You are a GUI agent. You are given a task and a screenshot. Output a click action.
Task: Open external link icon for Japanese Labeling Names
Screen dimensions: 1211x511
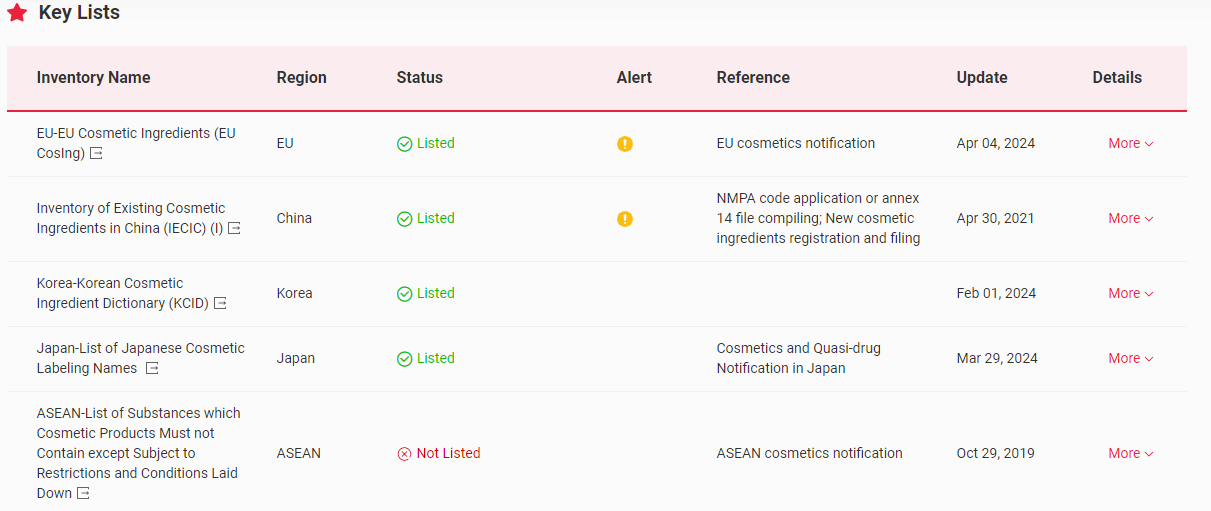(x=152, y=369)
